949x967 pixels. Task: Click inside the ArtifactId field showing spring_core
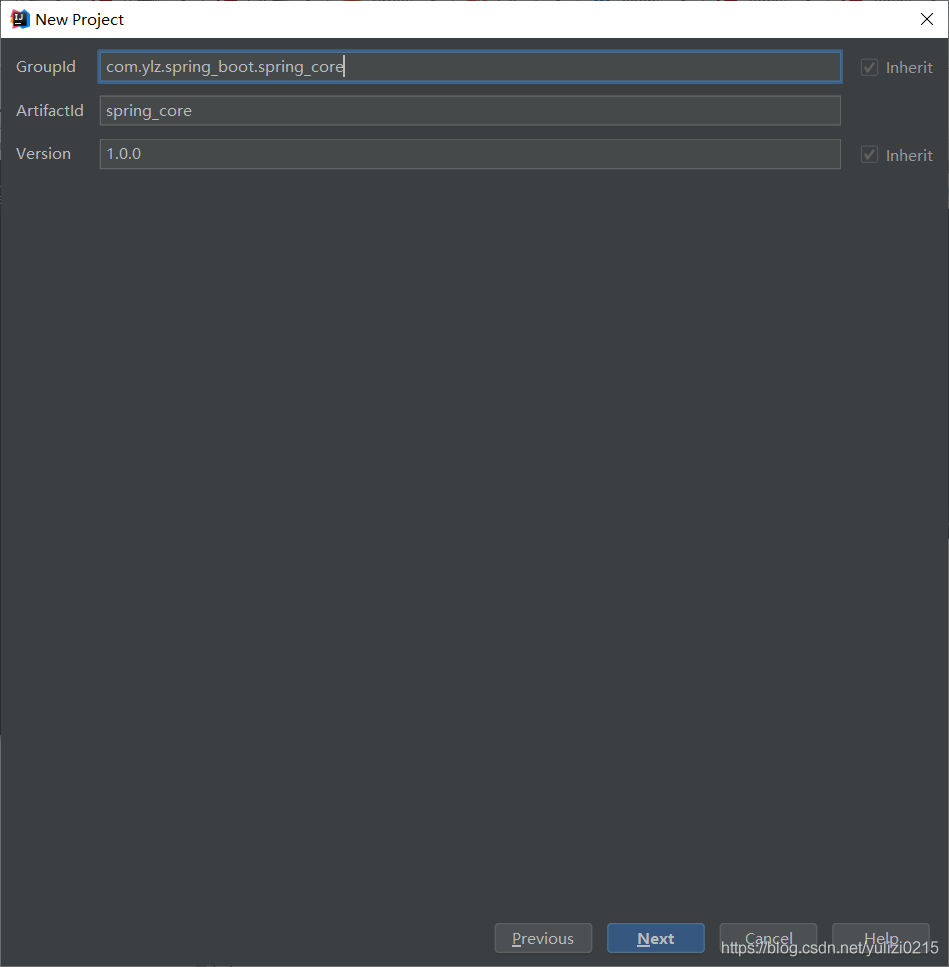tap(470, 110)
